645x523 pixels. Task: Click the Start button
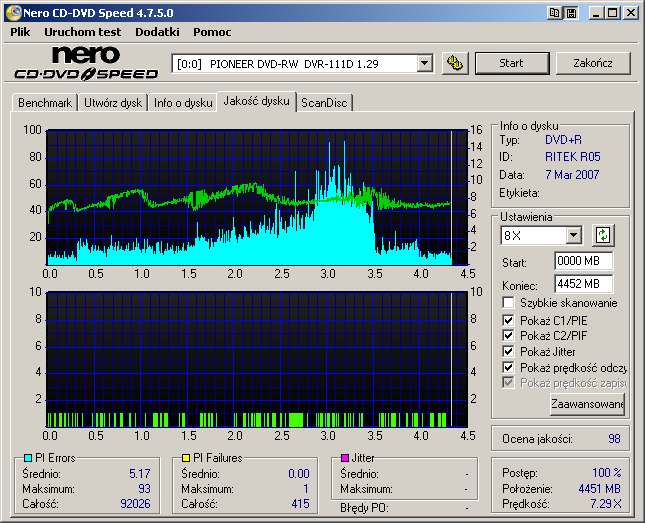coord(512,63)
